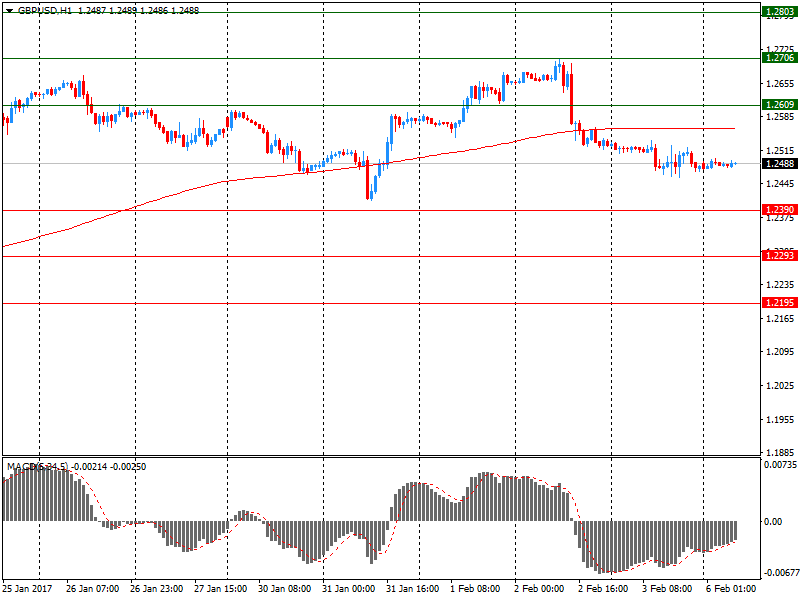Click the MACD scale value 0.00735

point(780,464)
